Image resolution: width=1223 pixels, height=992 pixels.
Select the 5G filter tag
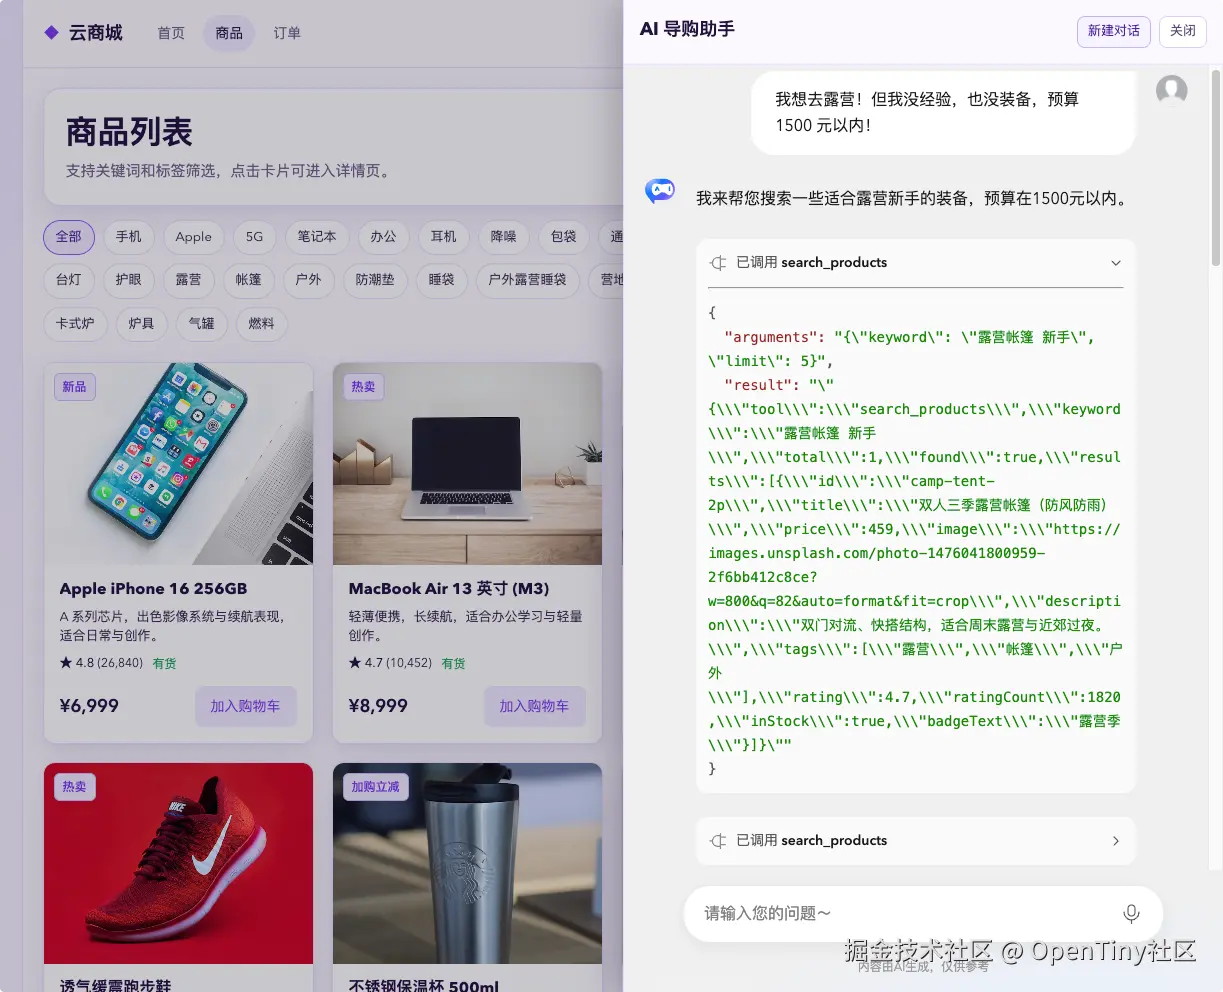pos(255,237)
